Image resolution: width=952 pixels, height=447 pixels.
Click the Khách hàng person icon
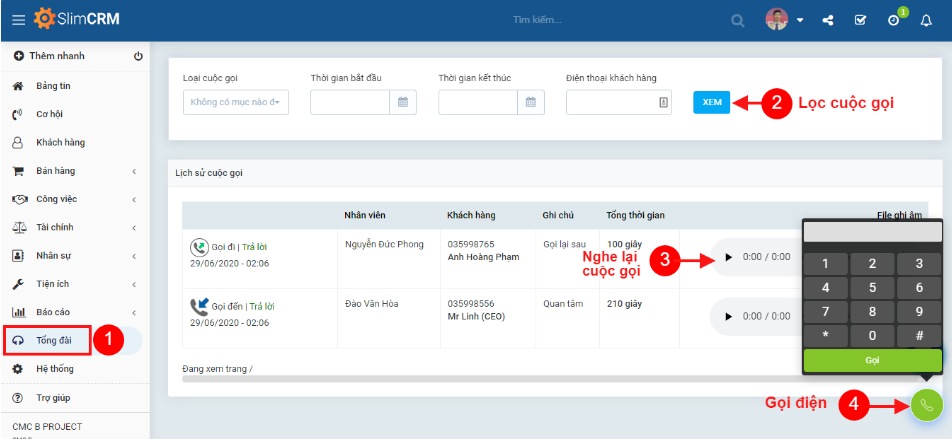tap(18, 143)
